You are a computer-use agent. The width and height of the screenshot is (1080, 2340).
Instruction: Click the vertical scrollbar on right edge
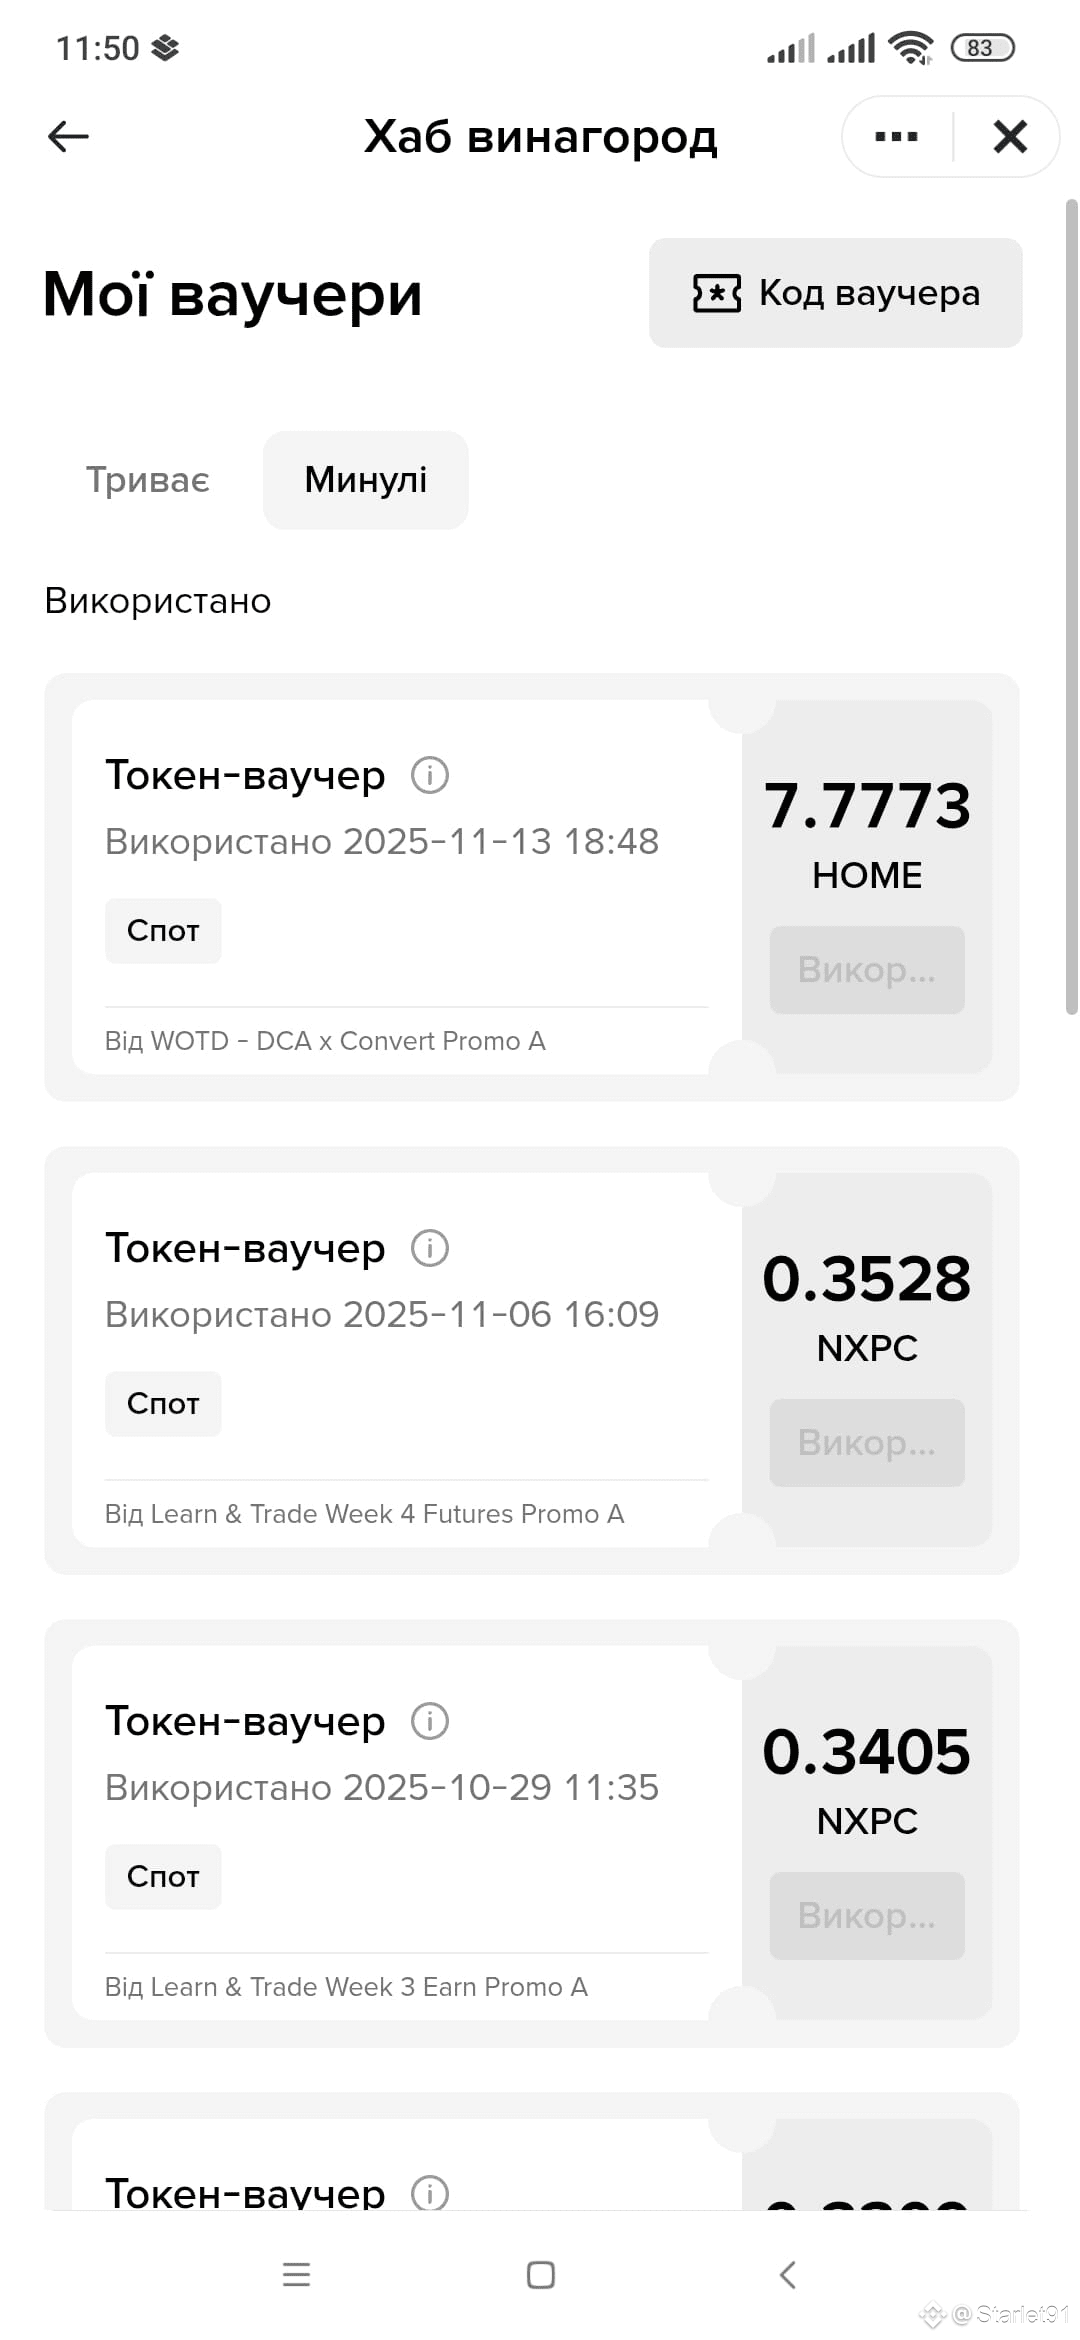tap(1071, 607)
